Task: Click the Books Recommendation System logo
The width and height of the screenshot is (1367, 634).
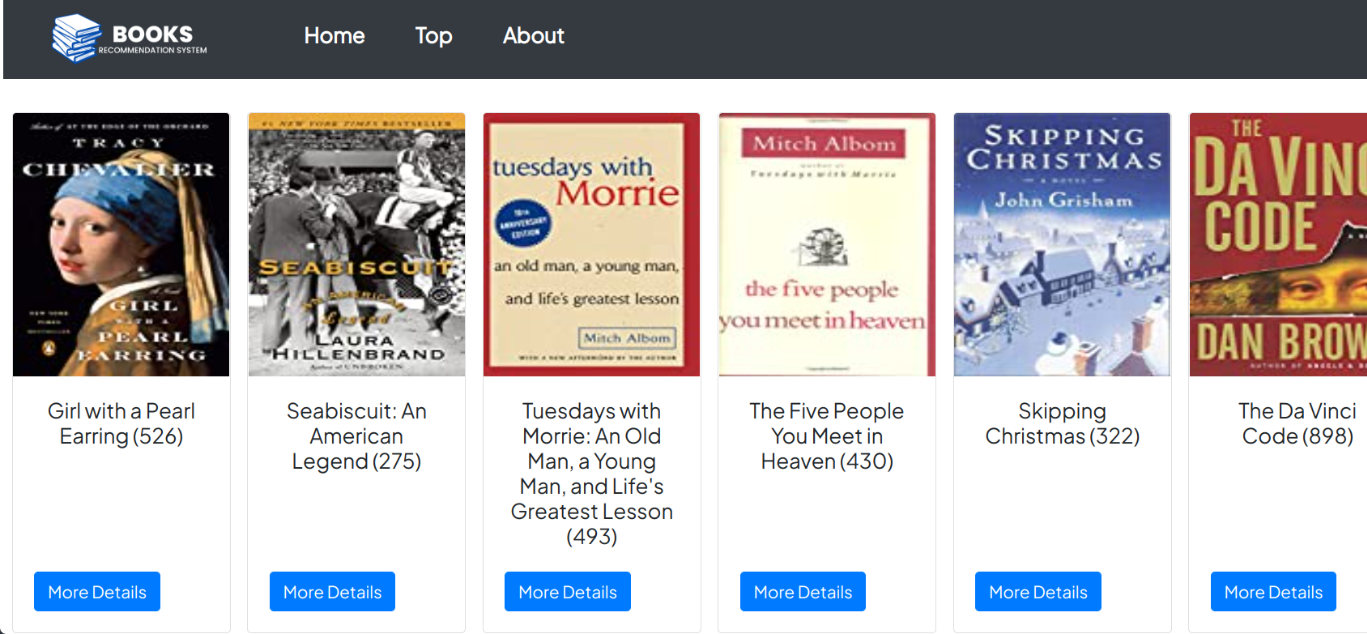Action: [x=130, y=38]
